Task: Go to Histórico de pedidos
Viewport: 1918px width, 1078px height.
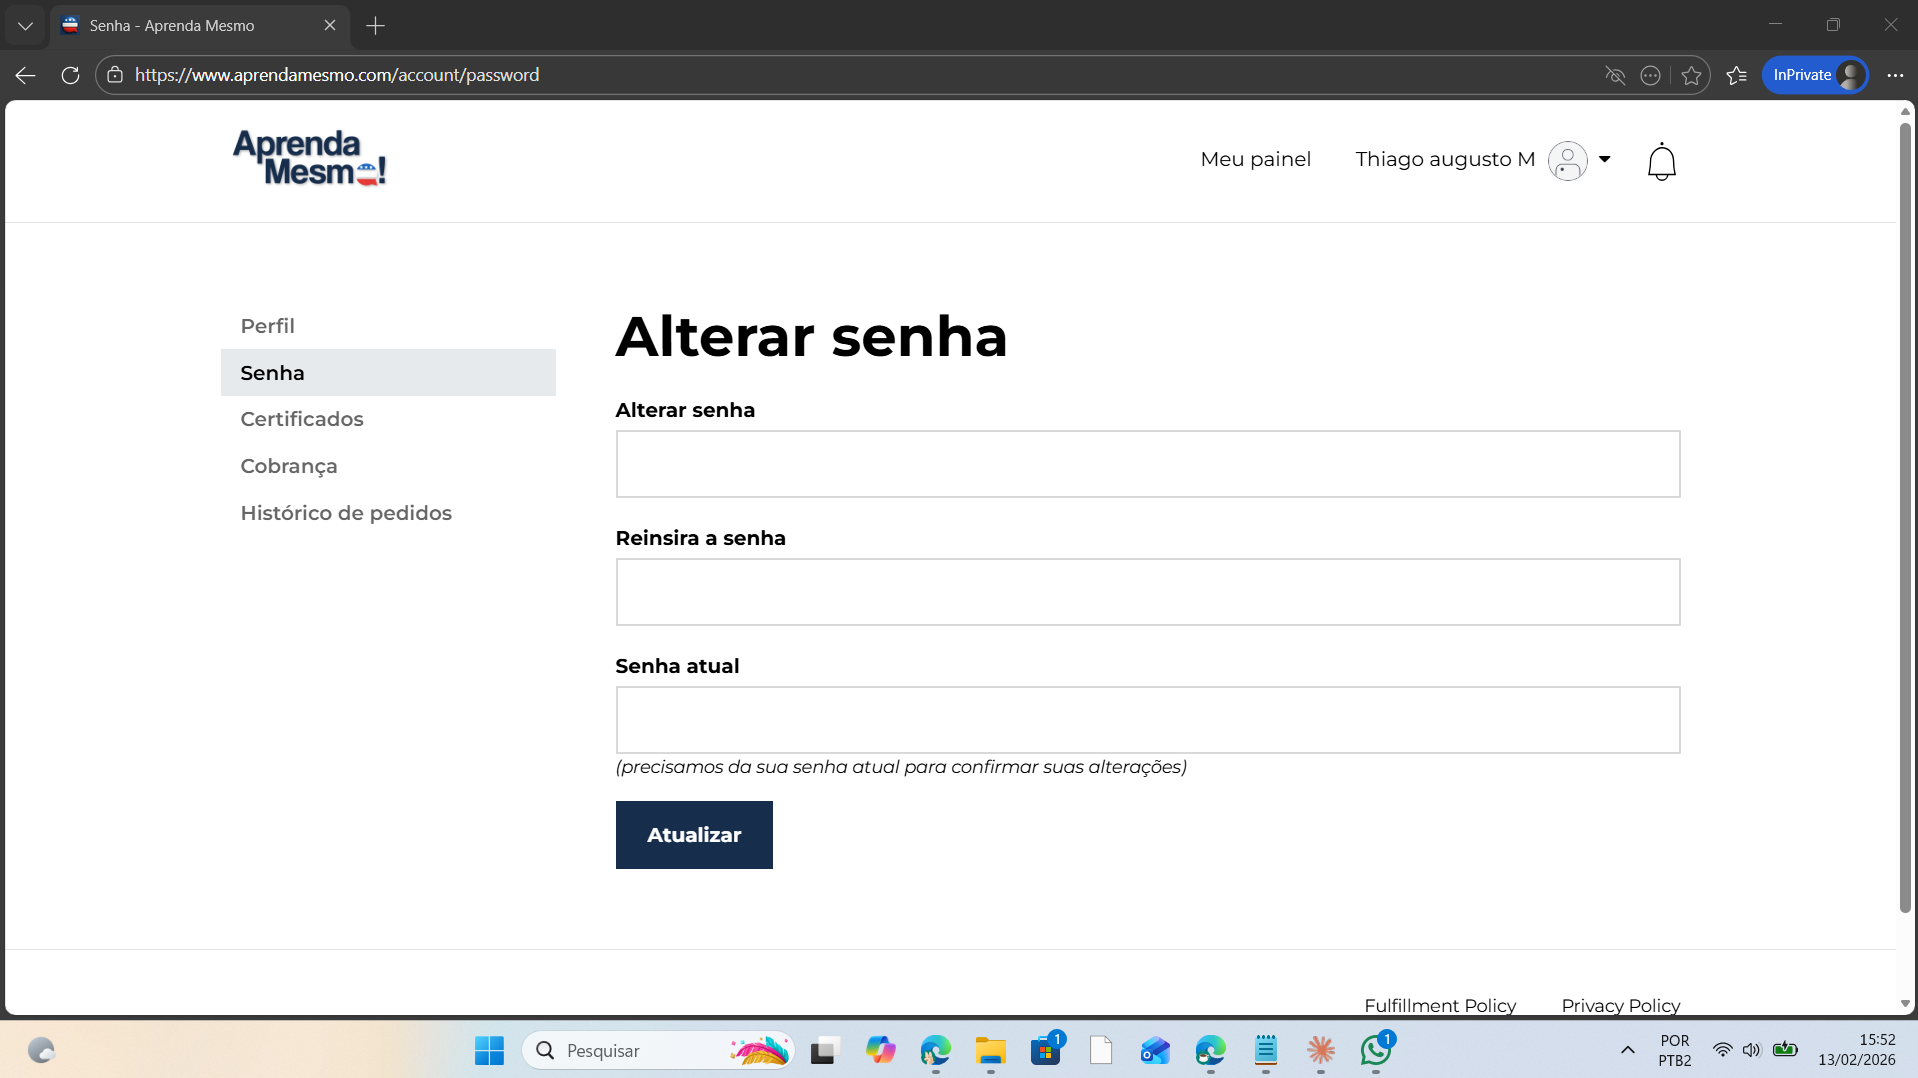Action: coord(345,513)
